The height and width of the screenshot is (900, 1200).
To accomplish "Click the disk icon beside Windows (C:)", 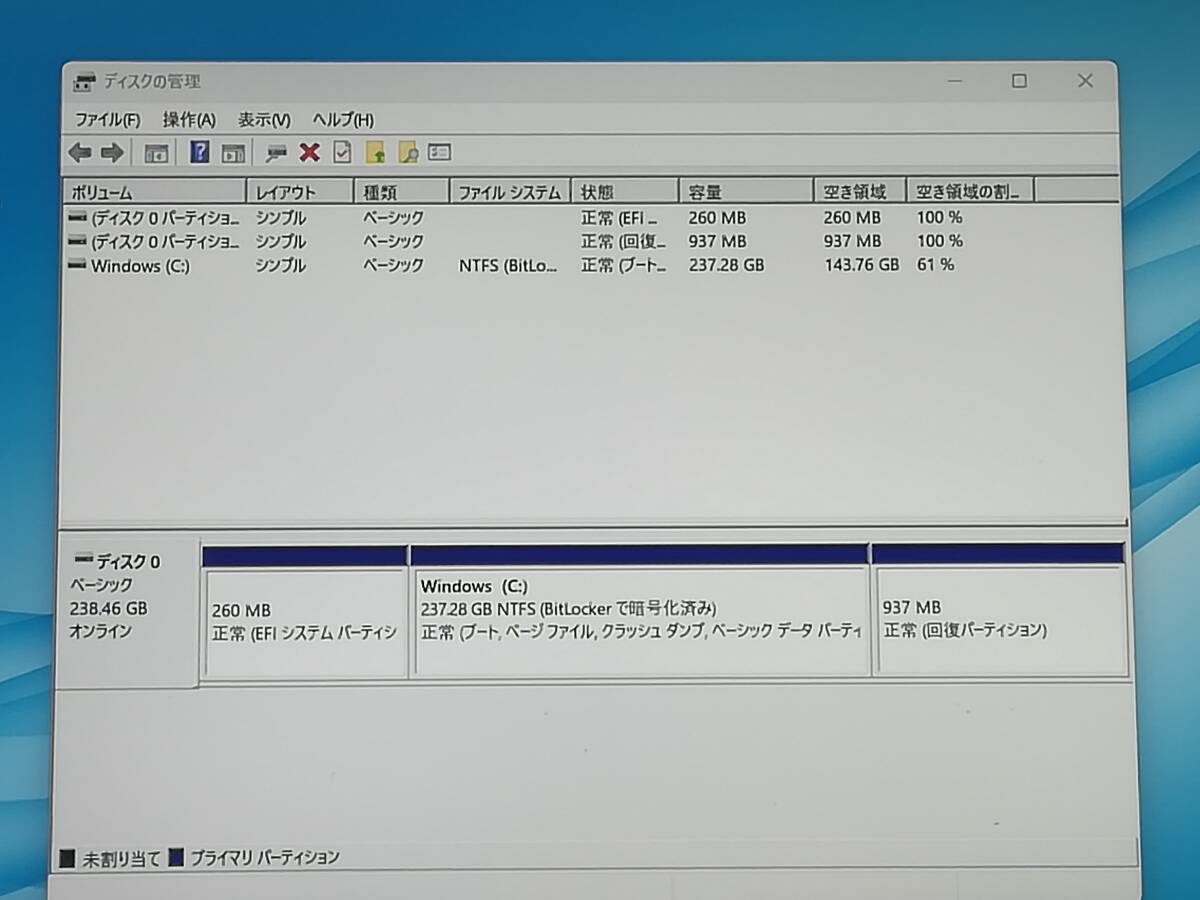I will click(77, 265).
